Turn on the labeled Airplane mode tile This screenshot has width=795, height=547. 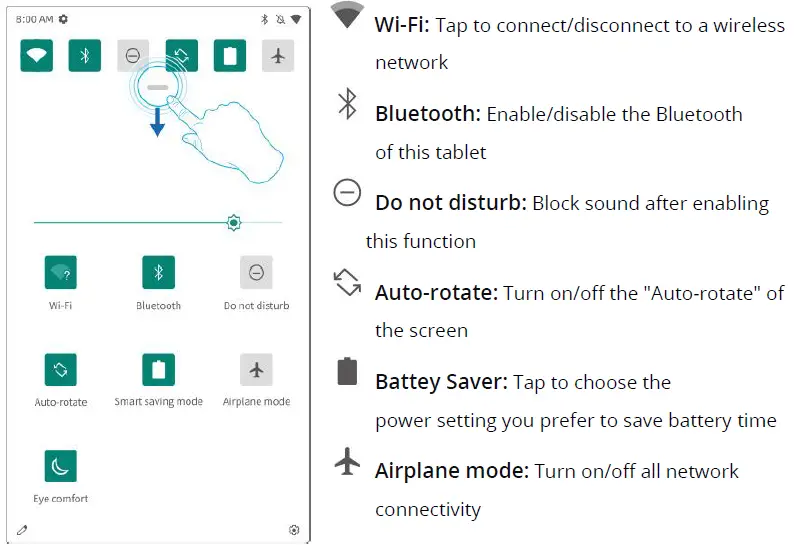point(256,369)
